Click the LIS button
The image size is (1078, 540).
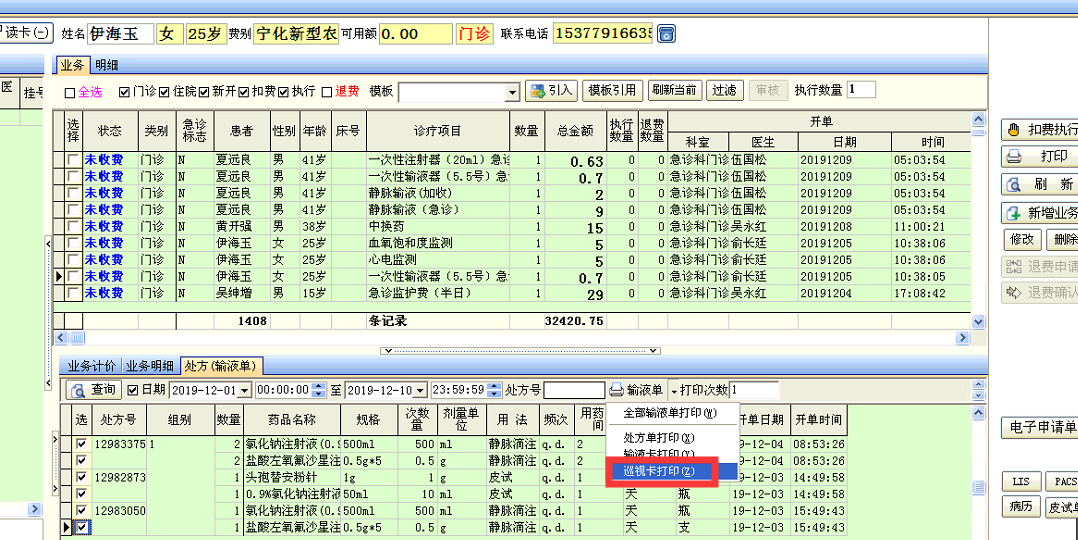[1021, 482]
